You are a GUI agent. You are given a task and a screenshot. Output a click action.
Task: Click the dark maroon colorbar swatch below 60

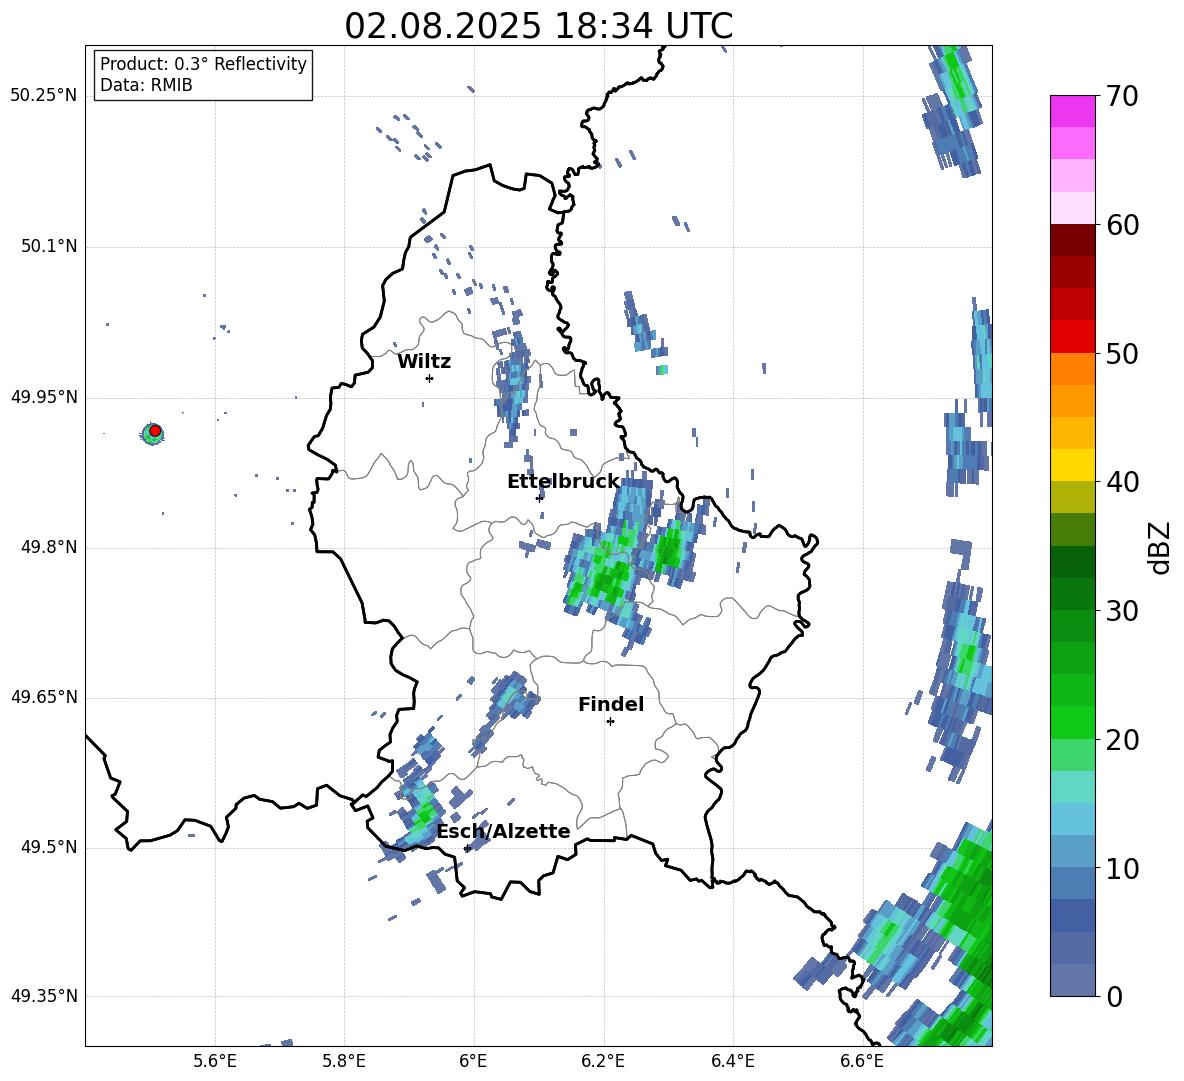(x=1072, y=241)
